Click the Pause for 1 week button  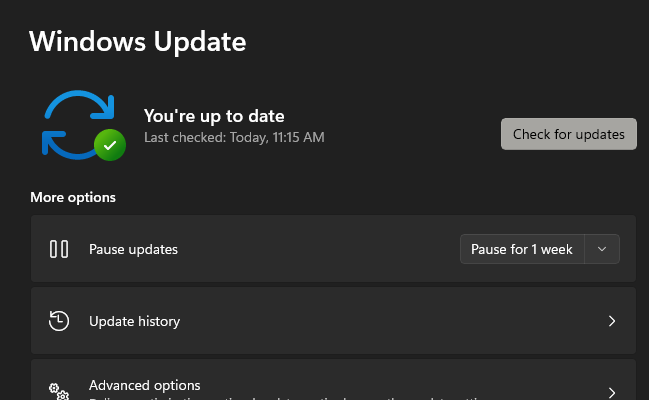pos(521,249)
